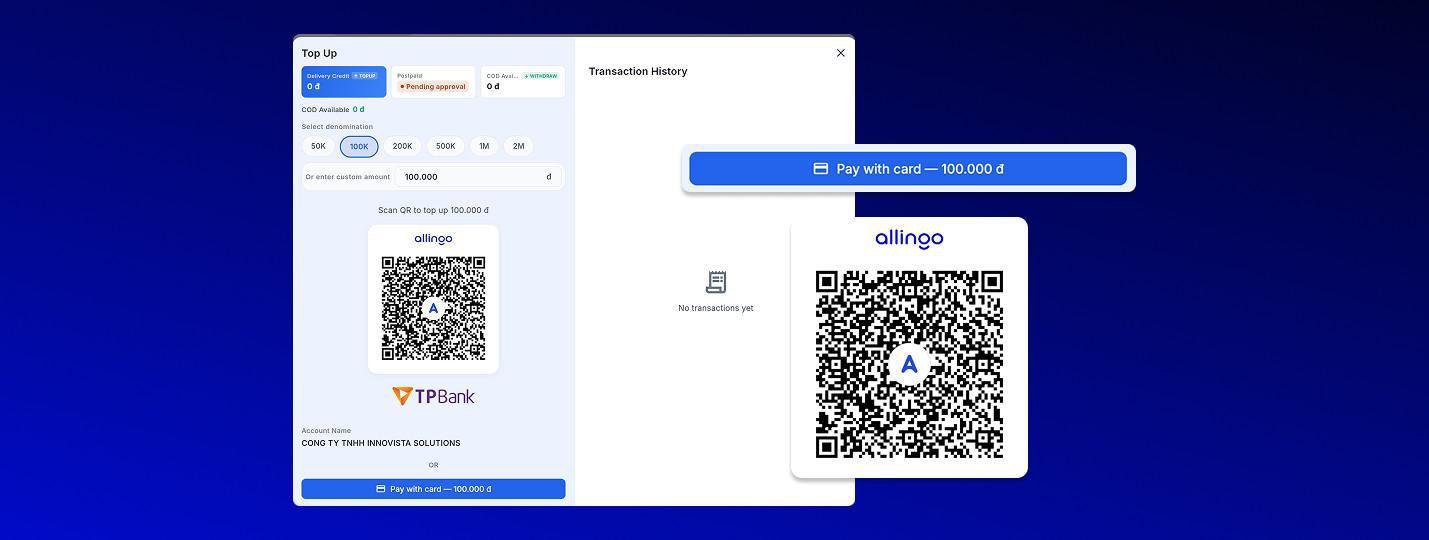Click the card icon in dialog pay button
The image size is (1429, 540).
coord(381,489)
